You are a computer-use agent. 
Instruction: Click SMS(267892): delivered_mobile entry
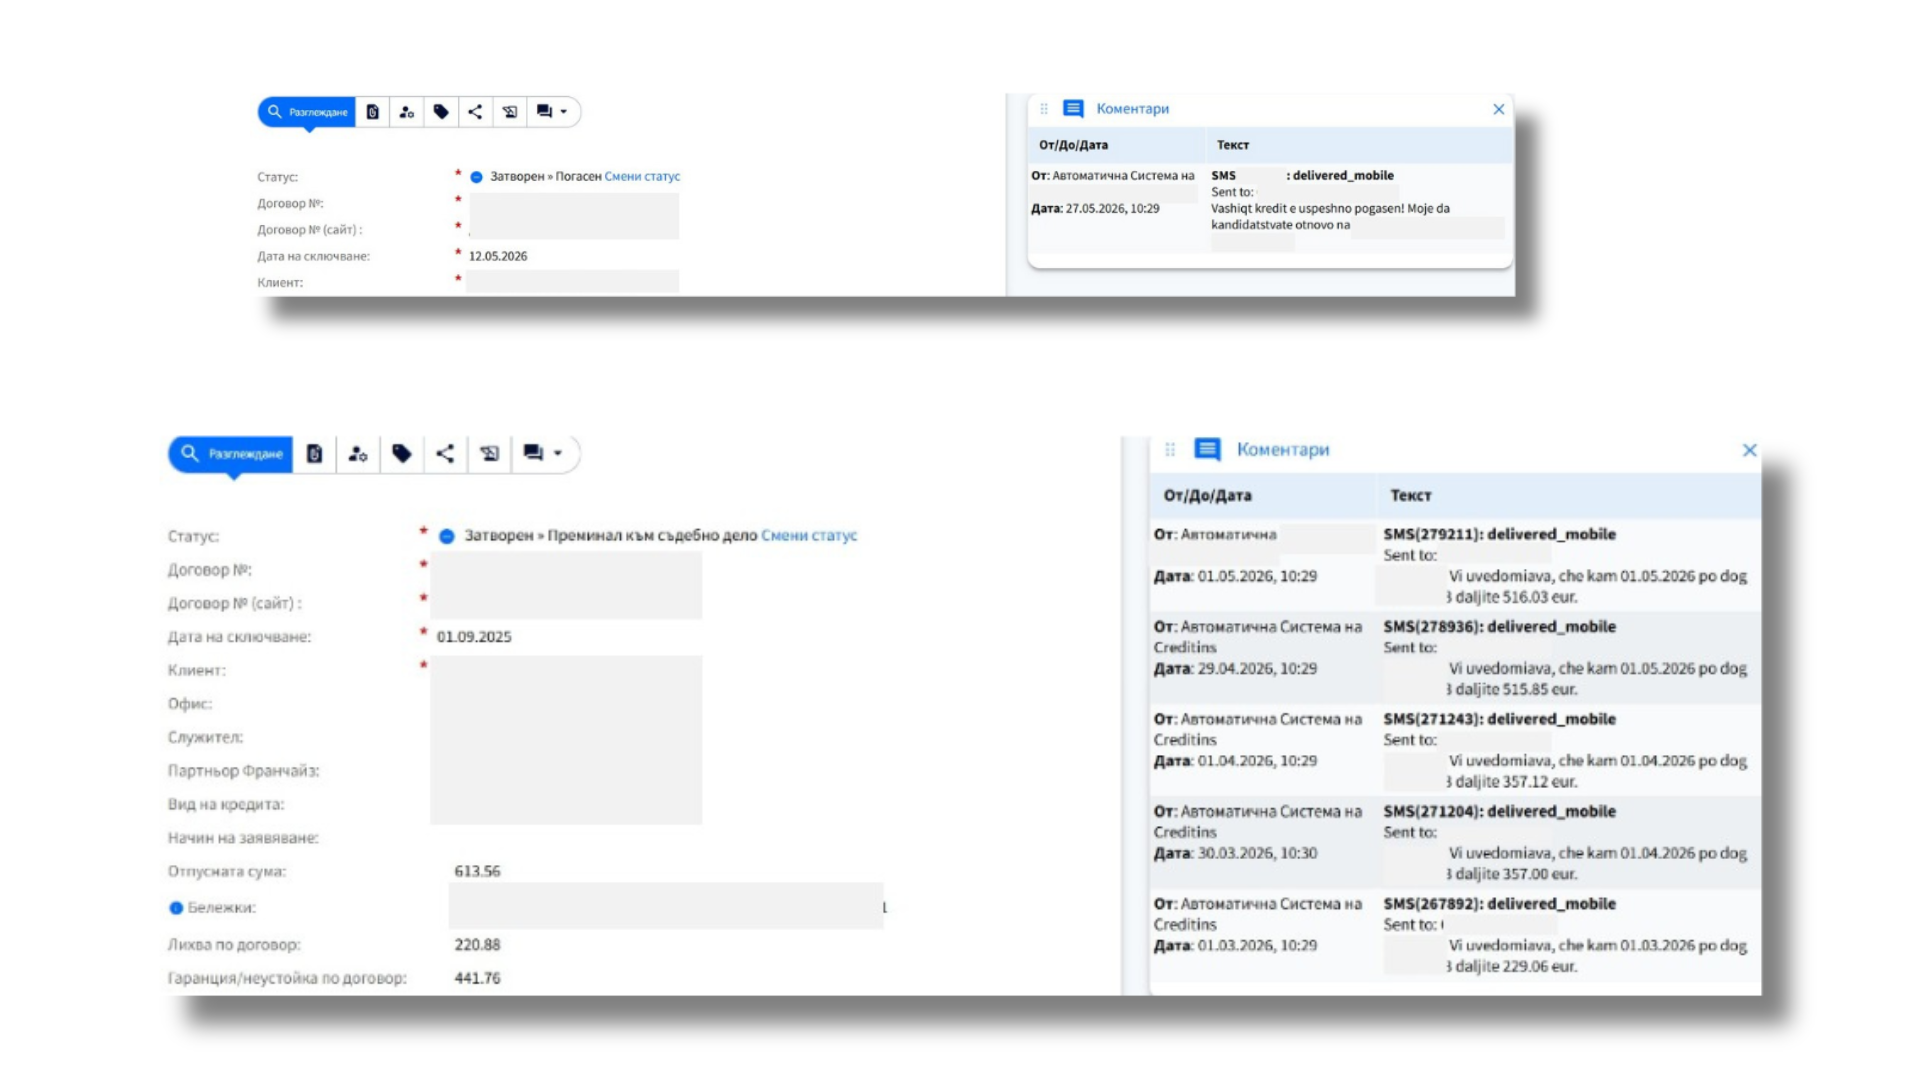tap(1499, 903)
